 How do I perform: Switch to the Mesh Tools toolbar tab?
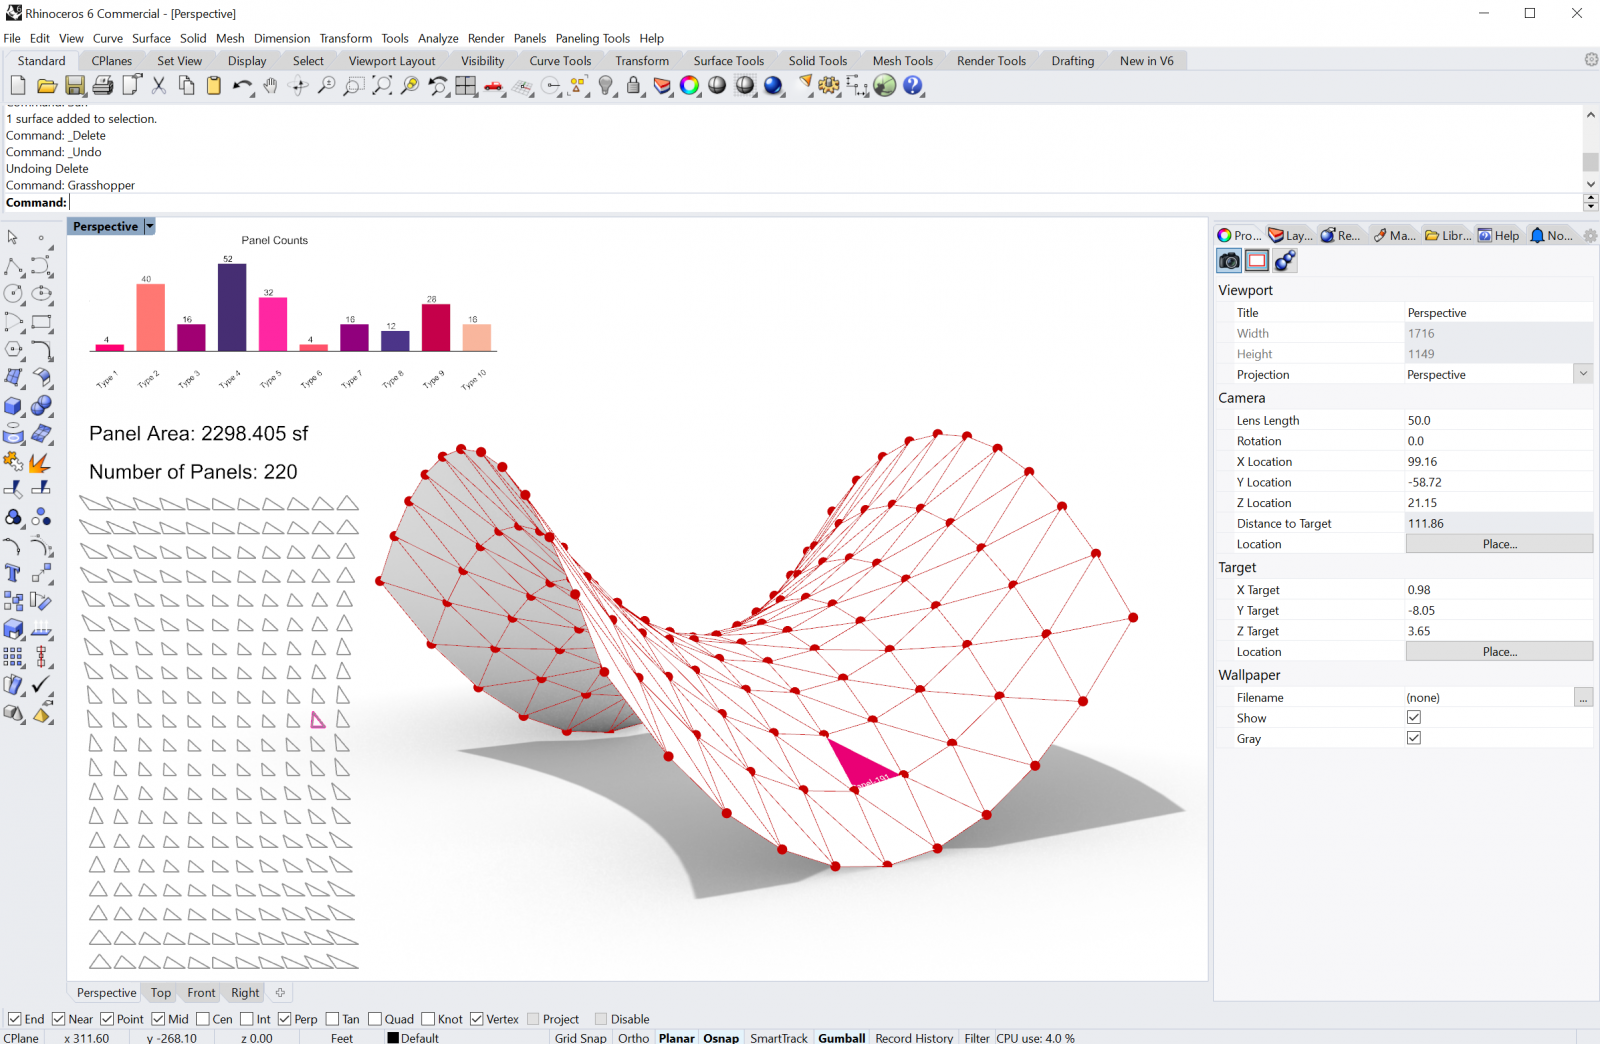click(902, 61)
